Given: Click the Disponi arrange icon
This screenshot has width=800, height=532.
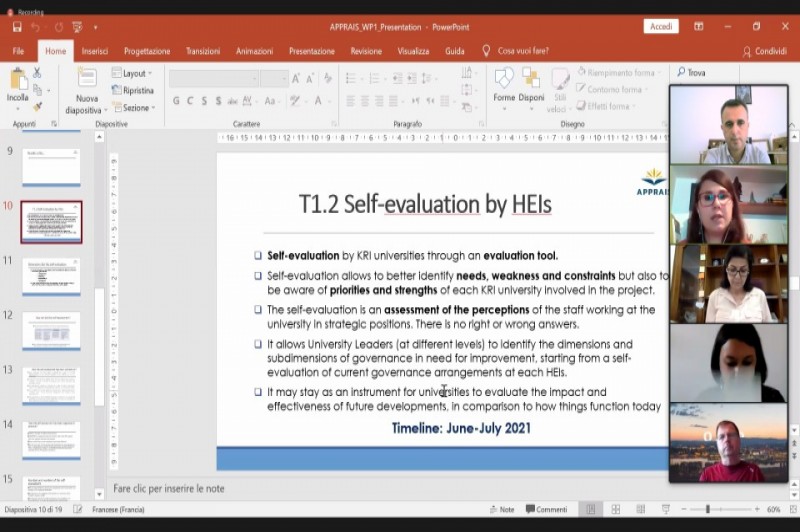Looking at the screenshot, I should click(531, 80).
